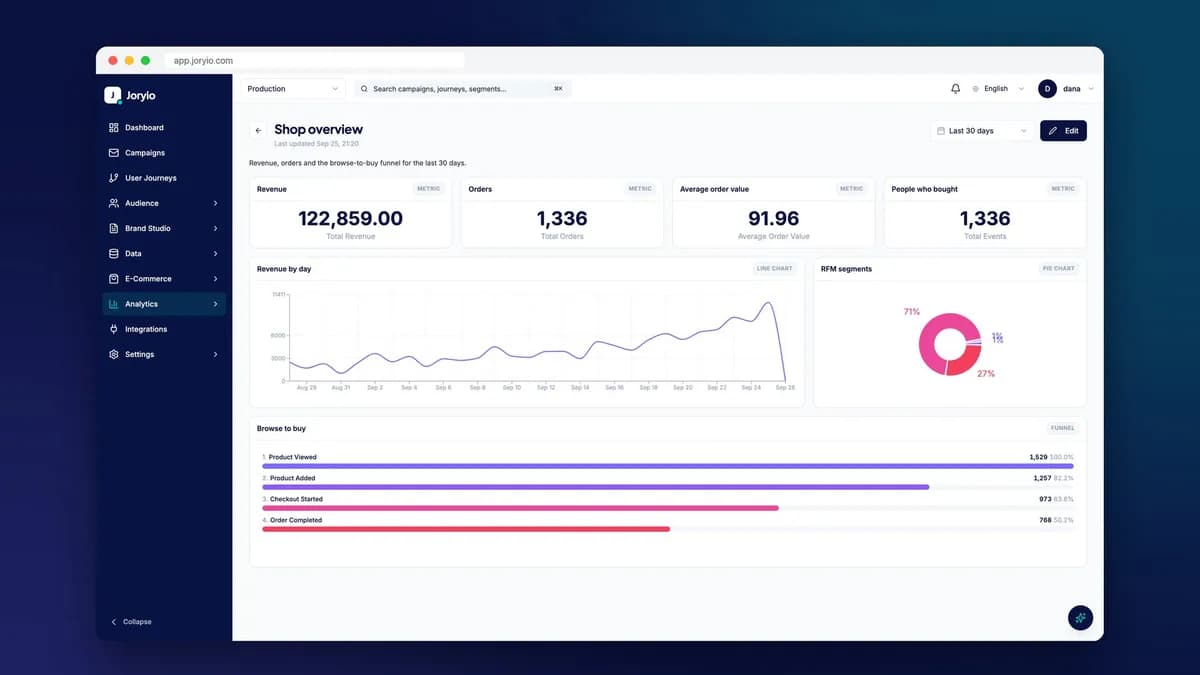The image size is (1200, 675).
Task: Click the Analytics bar chart icon
Action: [x=114, y=304]
